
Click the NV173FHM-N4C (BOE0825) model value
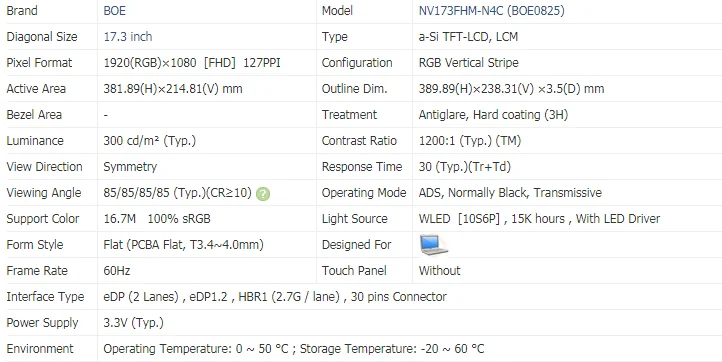pyautogui.click(x=491, y=11)
